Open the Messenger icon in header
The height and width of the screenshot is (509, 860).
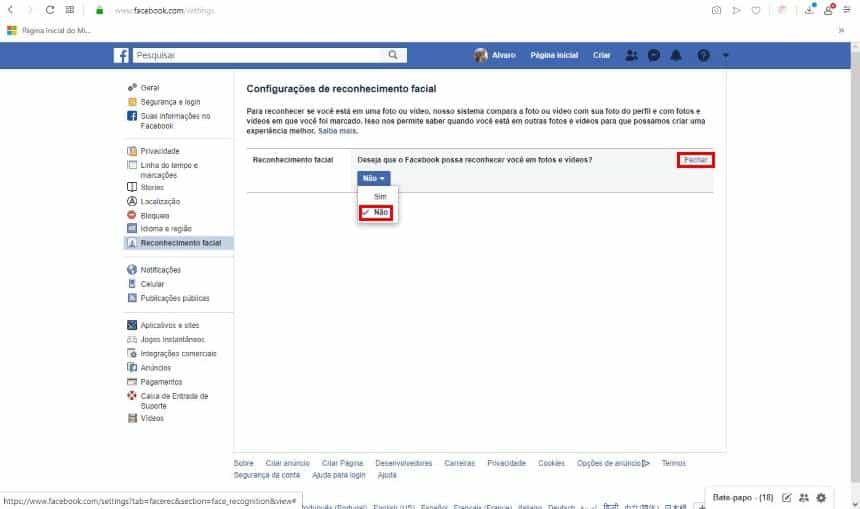tap(654, 55)
